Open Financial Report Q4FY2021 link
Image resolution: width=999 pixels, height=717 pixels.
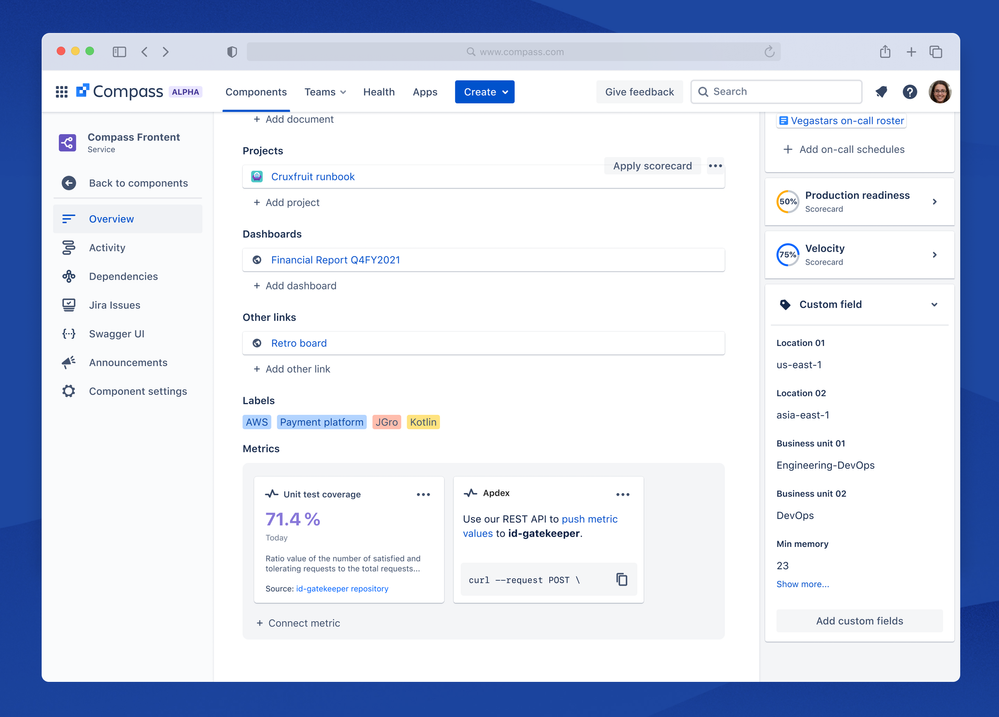click(x=336, y=260)
